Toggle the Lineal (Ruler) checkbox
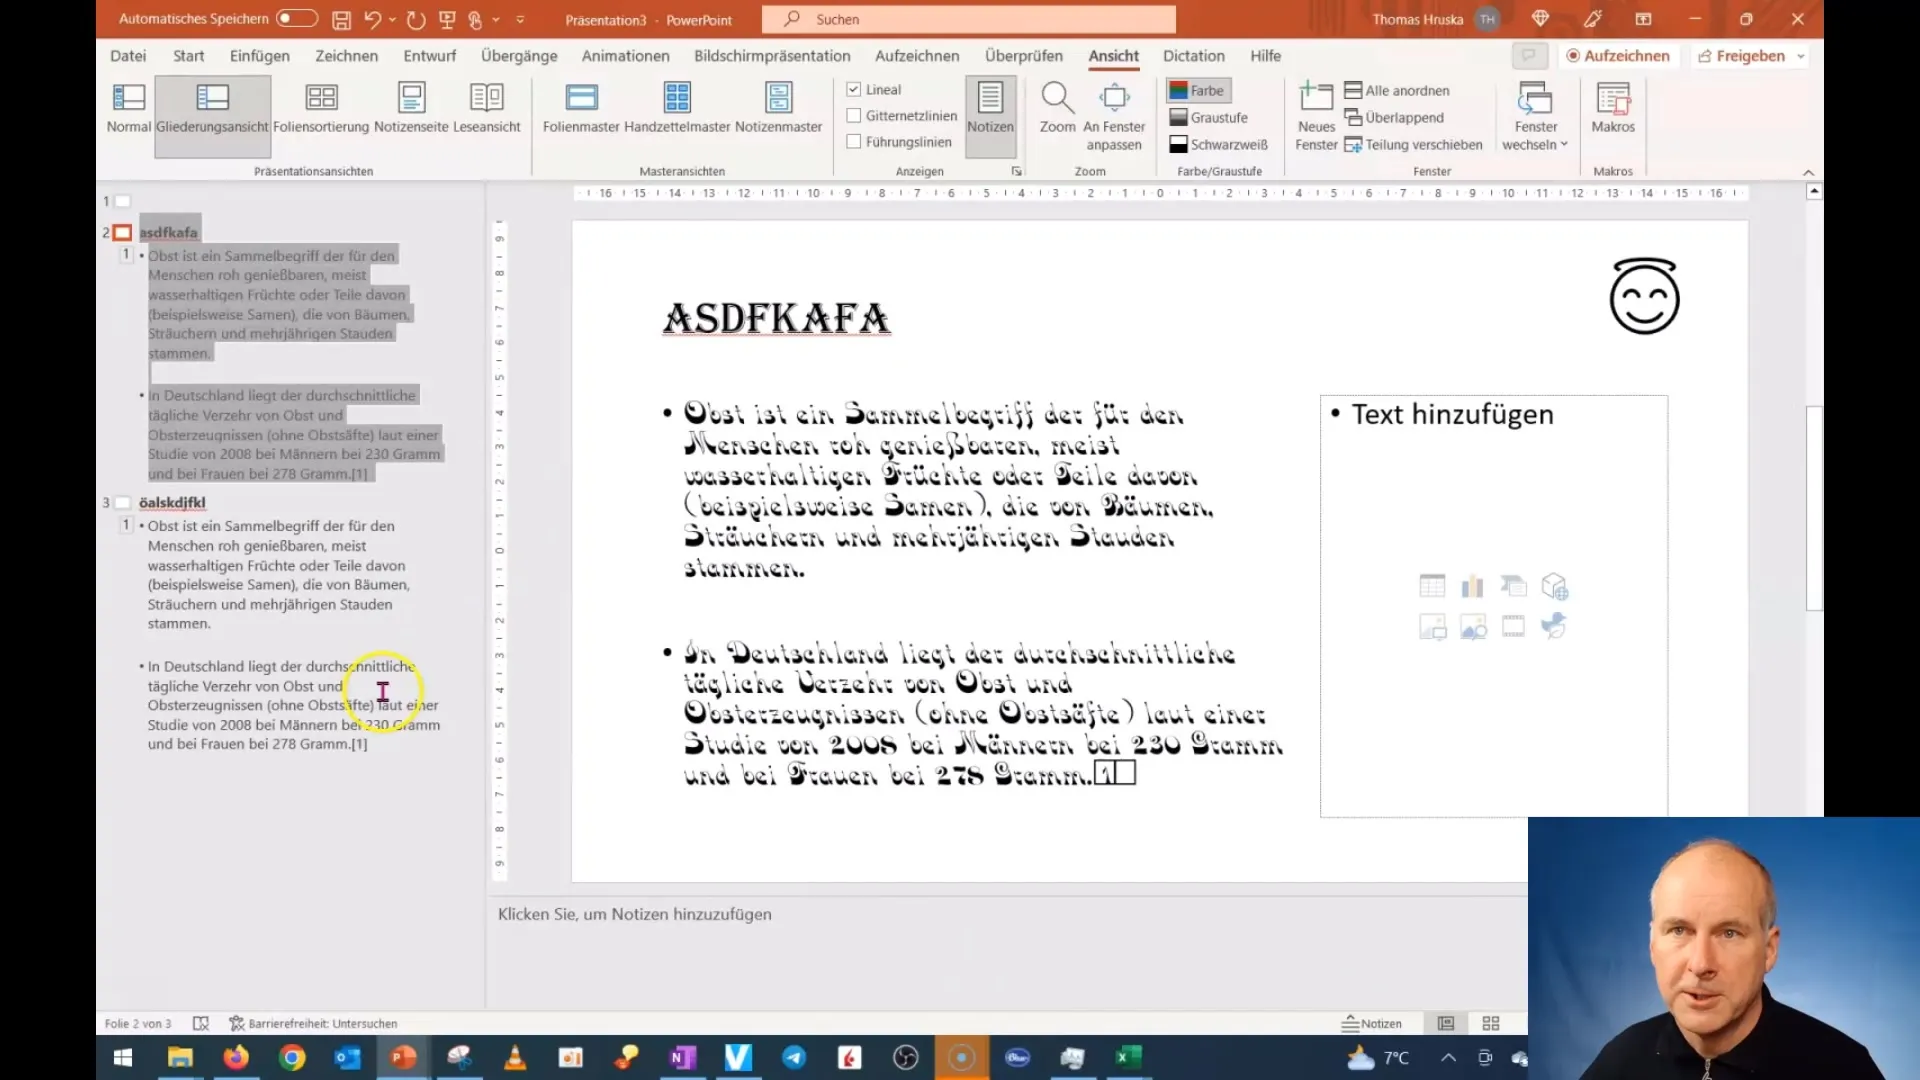The image size is (1920, 1080). coord(855,88)
